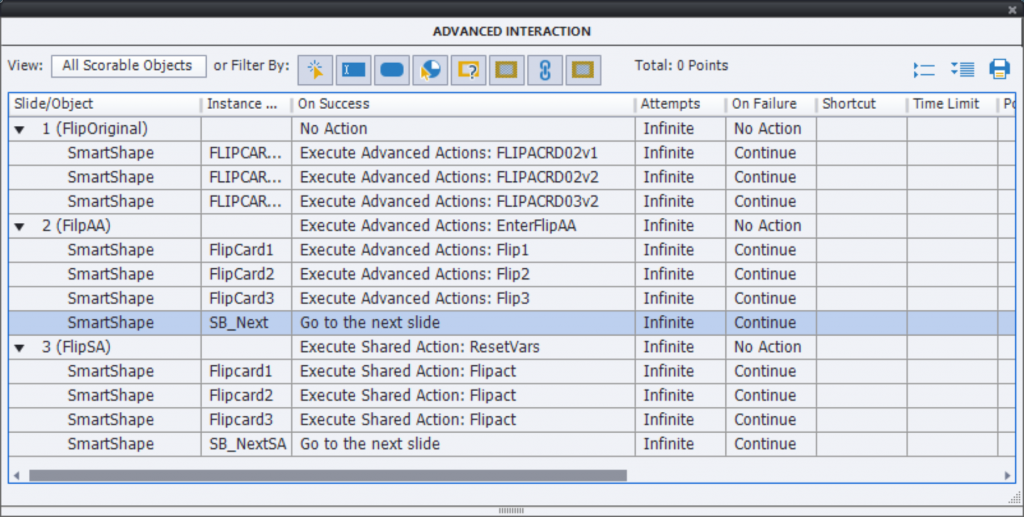Filter by text entry boxes icon
Viewport: 1024px width, 517px height.
click(353, 69)
